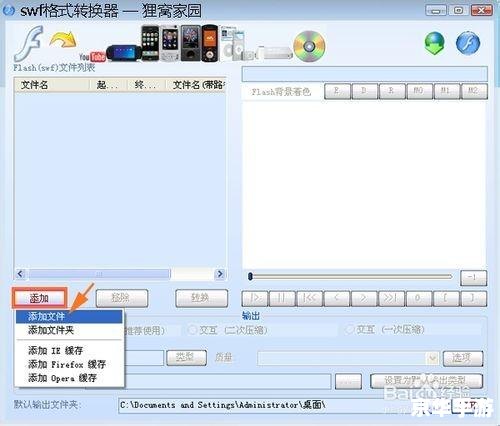Click the green globe download icon
Screen dimensions: 500x426
coord(435,43)
